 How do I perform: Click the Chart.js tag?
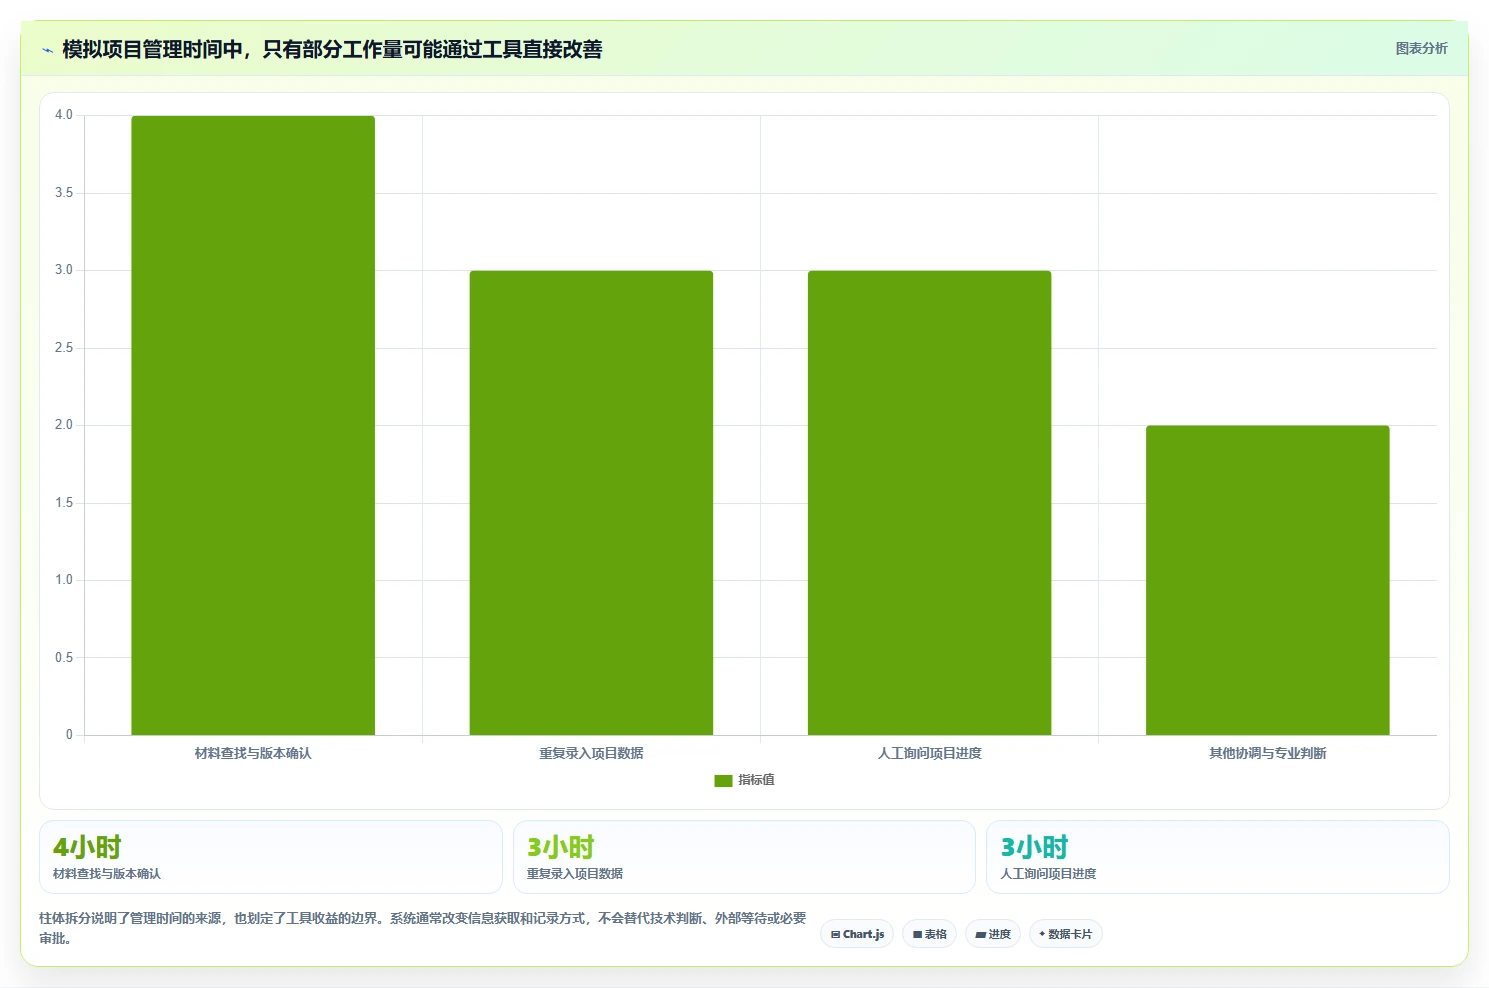click(857, 934)
